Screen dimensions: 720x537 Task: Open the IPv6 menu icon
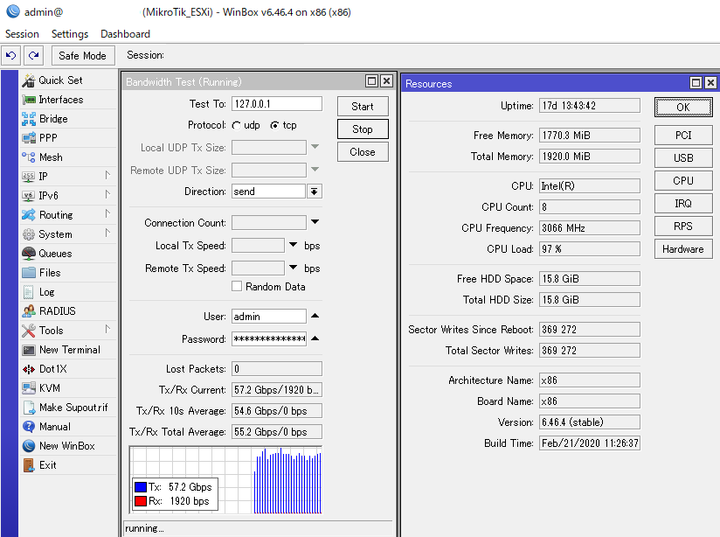[x=28, y=196]
